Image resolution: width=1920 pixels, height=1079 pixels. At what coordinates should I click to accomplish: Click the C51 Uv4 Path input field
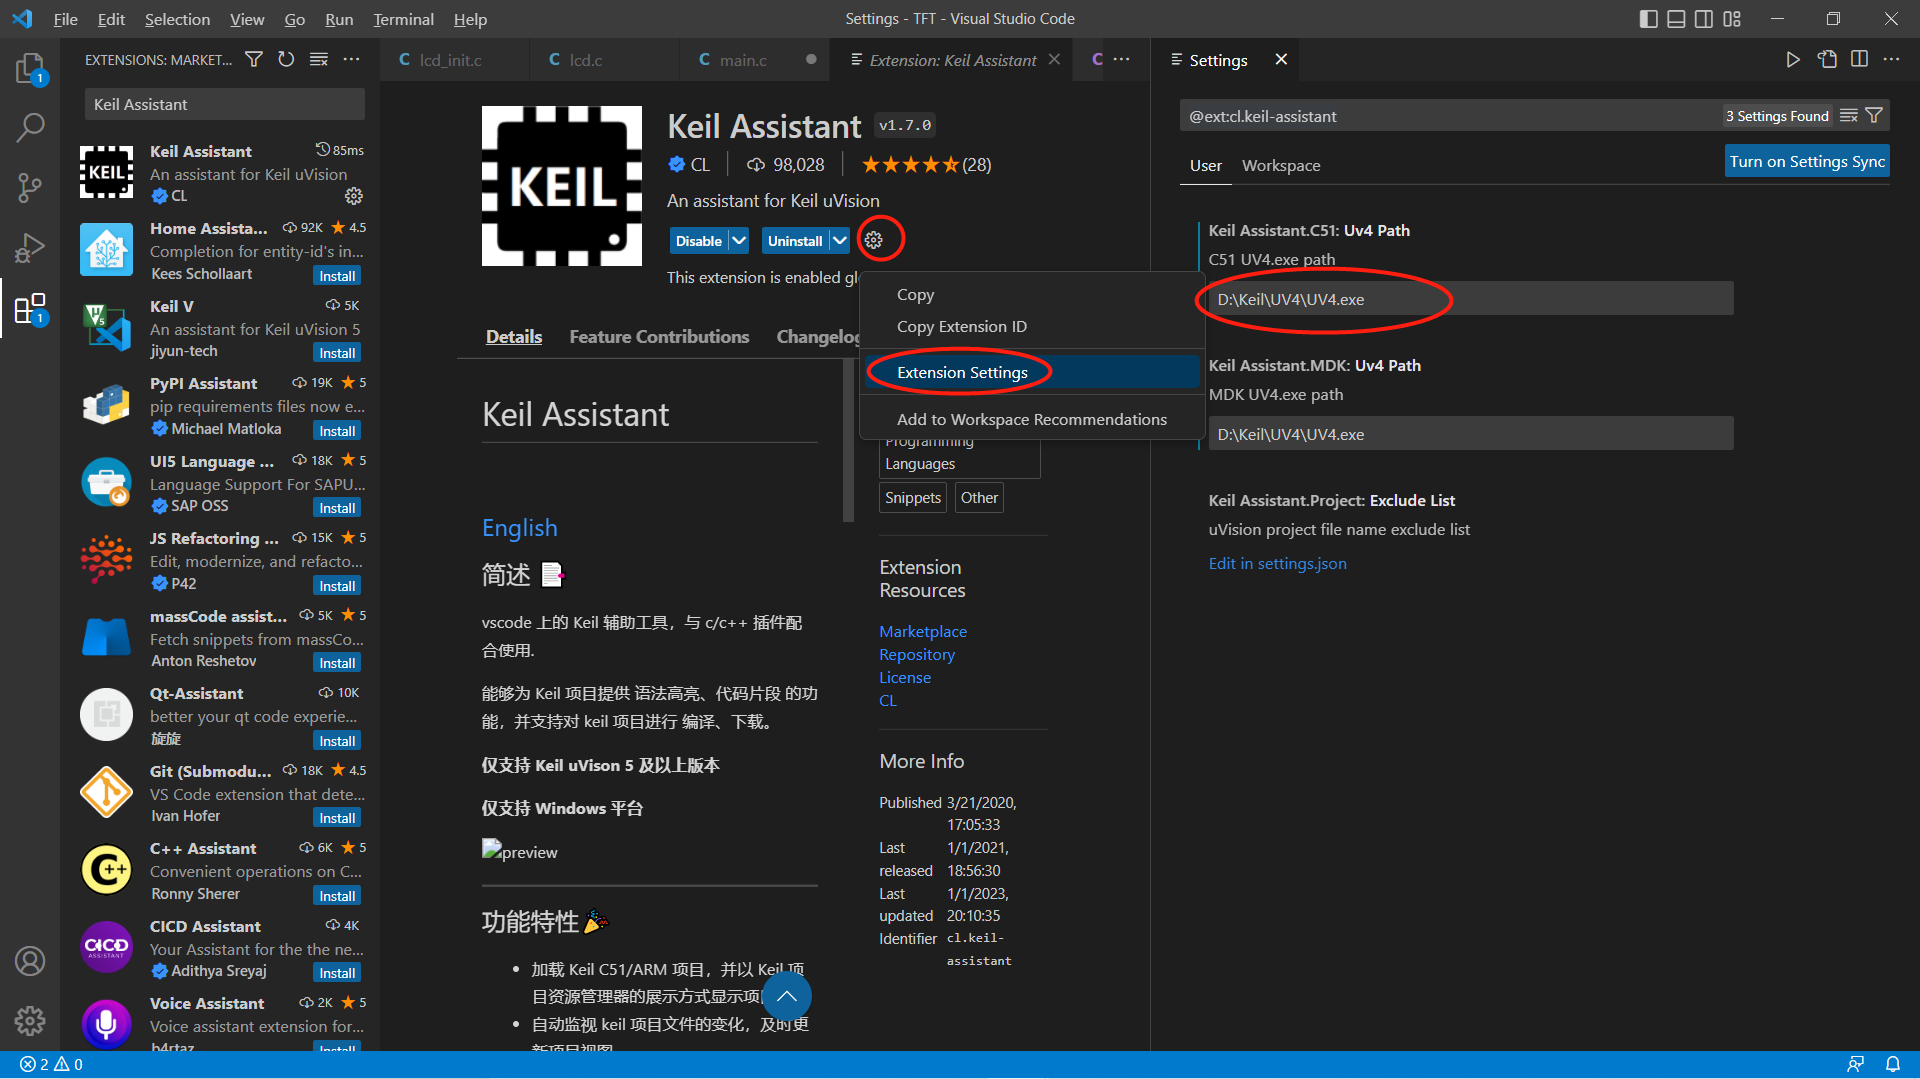click(x=1471, y=299)
